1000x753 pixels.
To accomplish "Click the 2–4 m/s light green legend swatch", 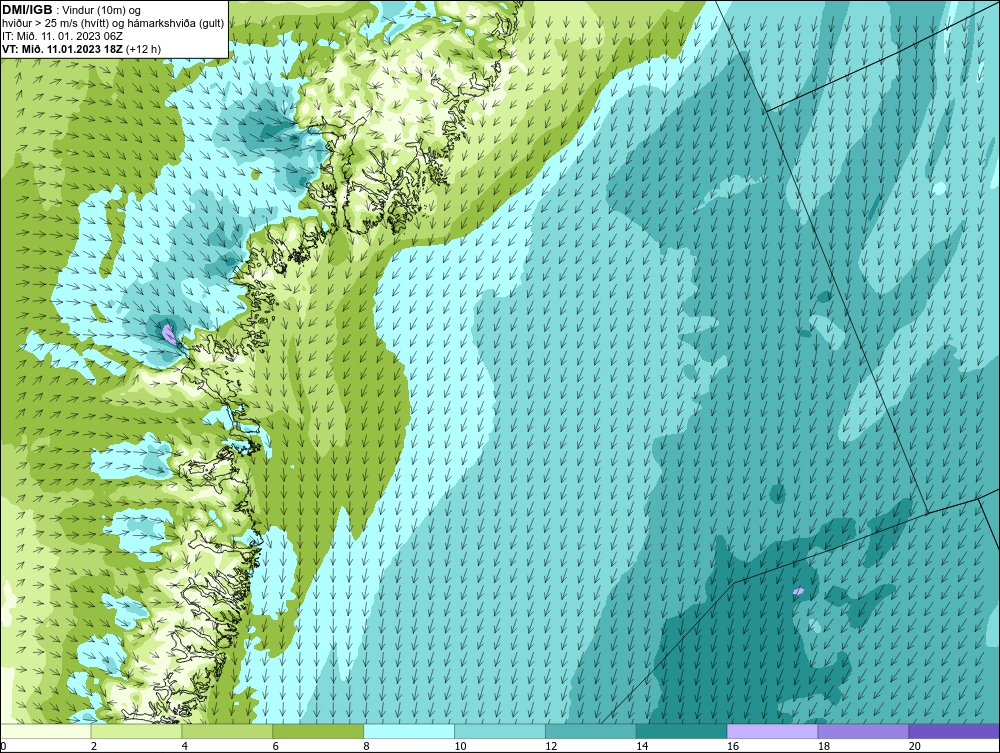I will click(x=136, y=731).
